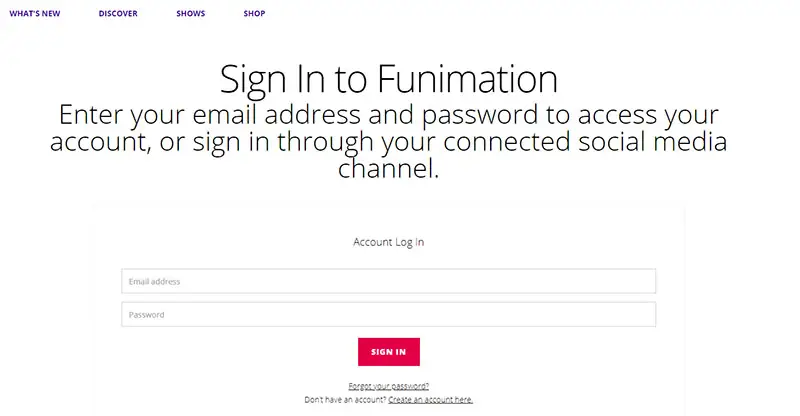Click the email and password instruction paragraph
800x416 pixels.
pyautogui.click(x=388, y=141)
